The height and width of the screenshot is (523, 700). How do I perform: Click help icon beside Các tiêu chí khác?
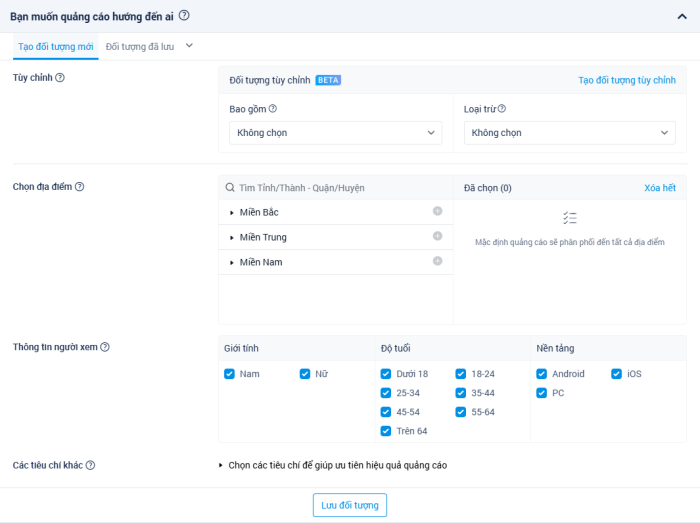click(91, 465)
